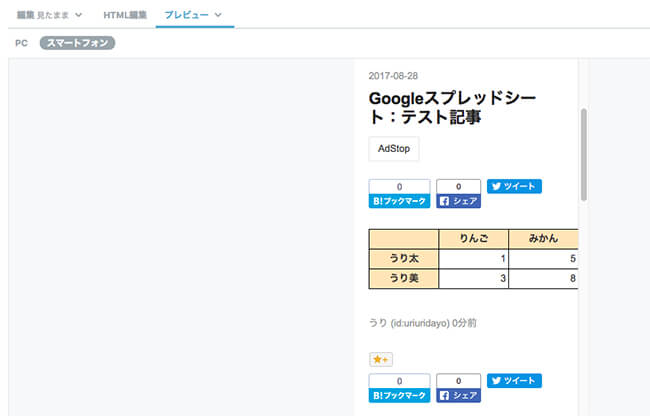
Task: Click the date 2017-08-28
Action: (x=393, y=76)
